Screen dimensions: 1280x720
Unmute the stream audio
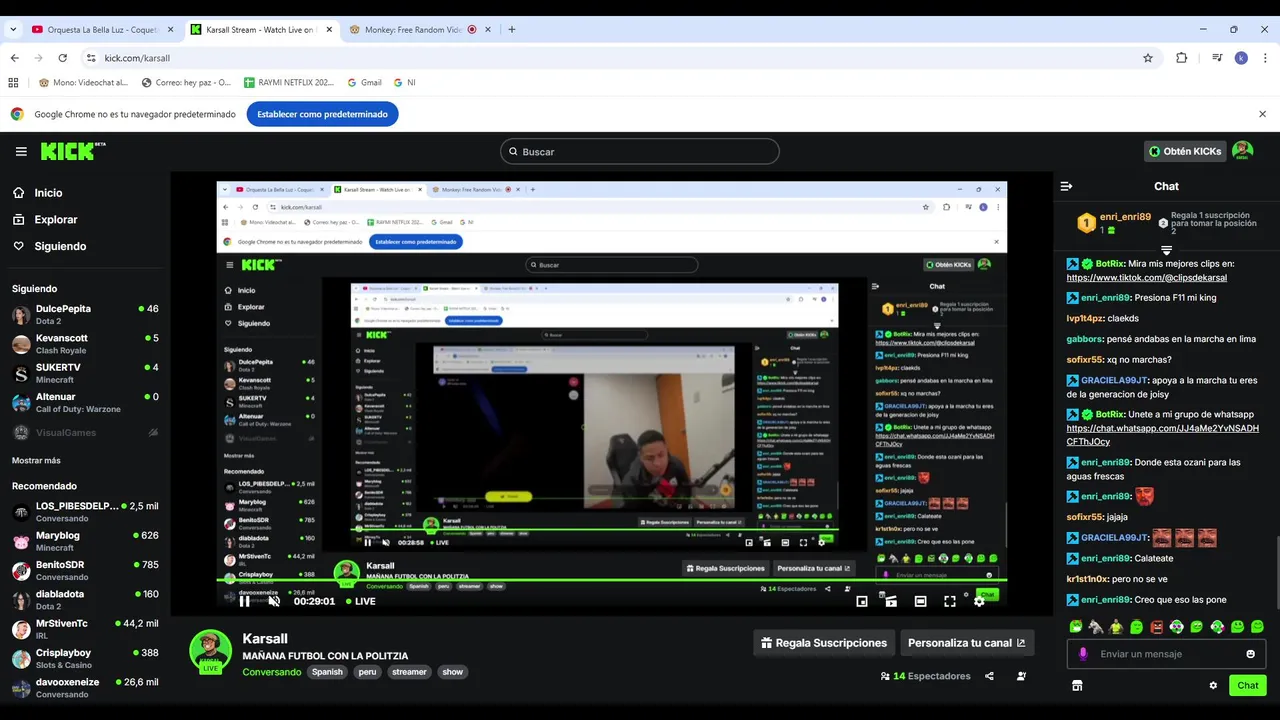273,601
